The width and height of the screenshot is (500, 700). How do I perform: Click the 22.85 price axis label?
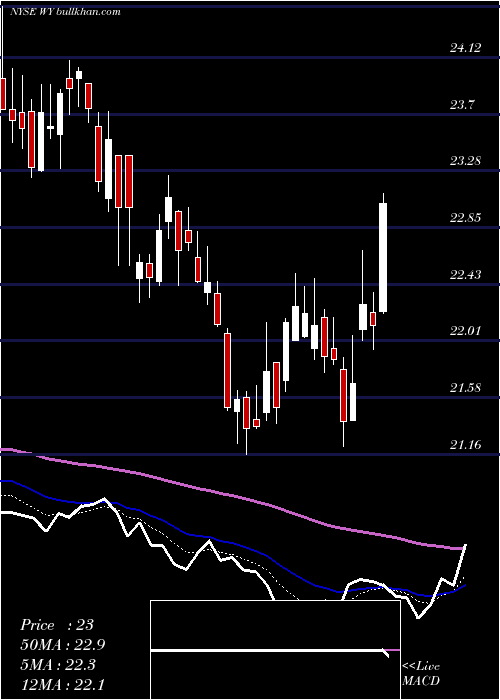pyautogui.click(x=465, y=218)
